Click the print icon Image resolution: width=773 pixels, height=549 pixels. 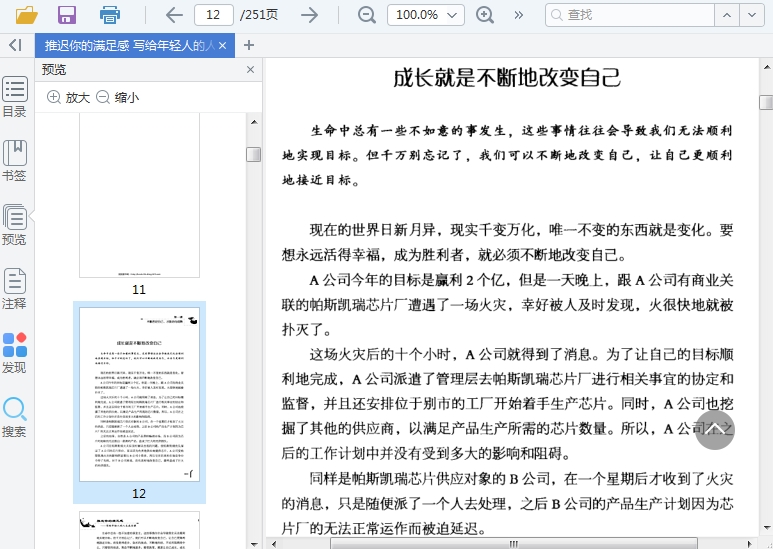(110, 15)
